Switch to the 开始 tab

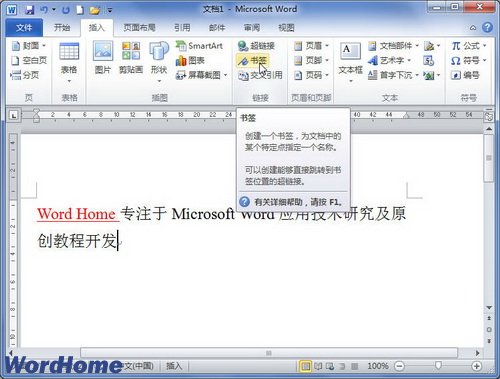pyautogui.click(x=62, y=28)
